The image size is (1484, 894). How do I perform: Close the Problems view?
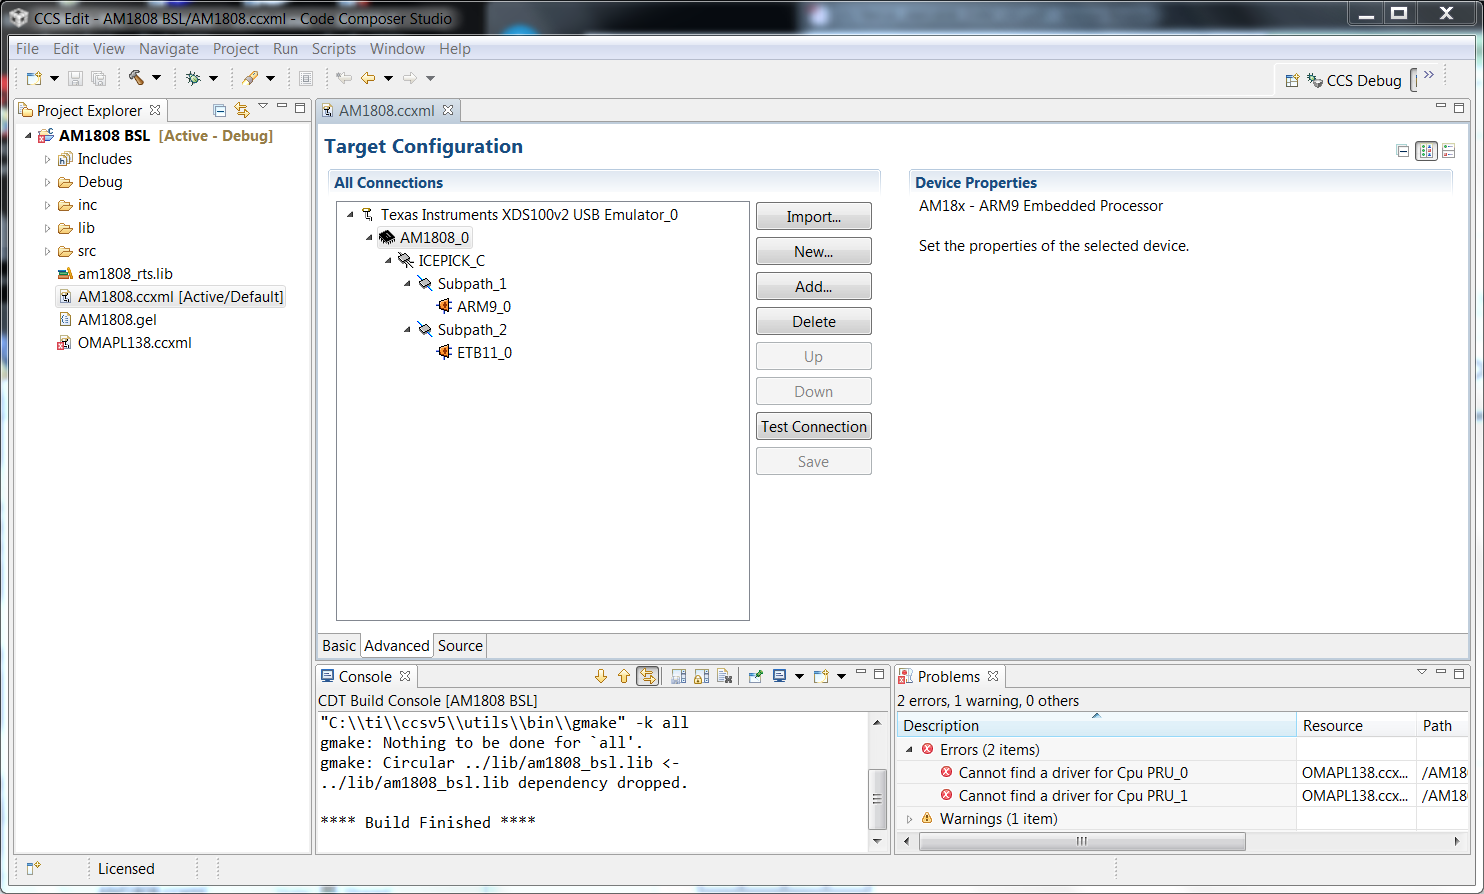point(993,676)
